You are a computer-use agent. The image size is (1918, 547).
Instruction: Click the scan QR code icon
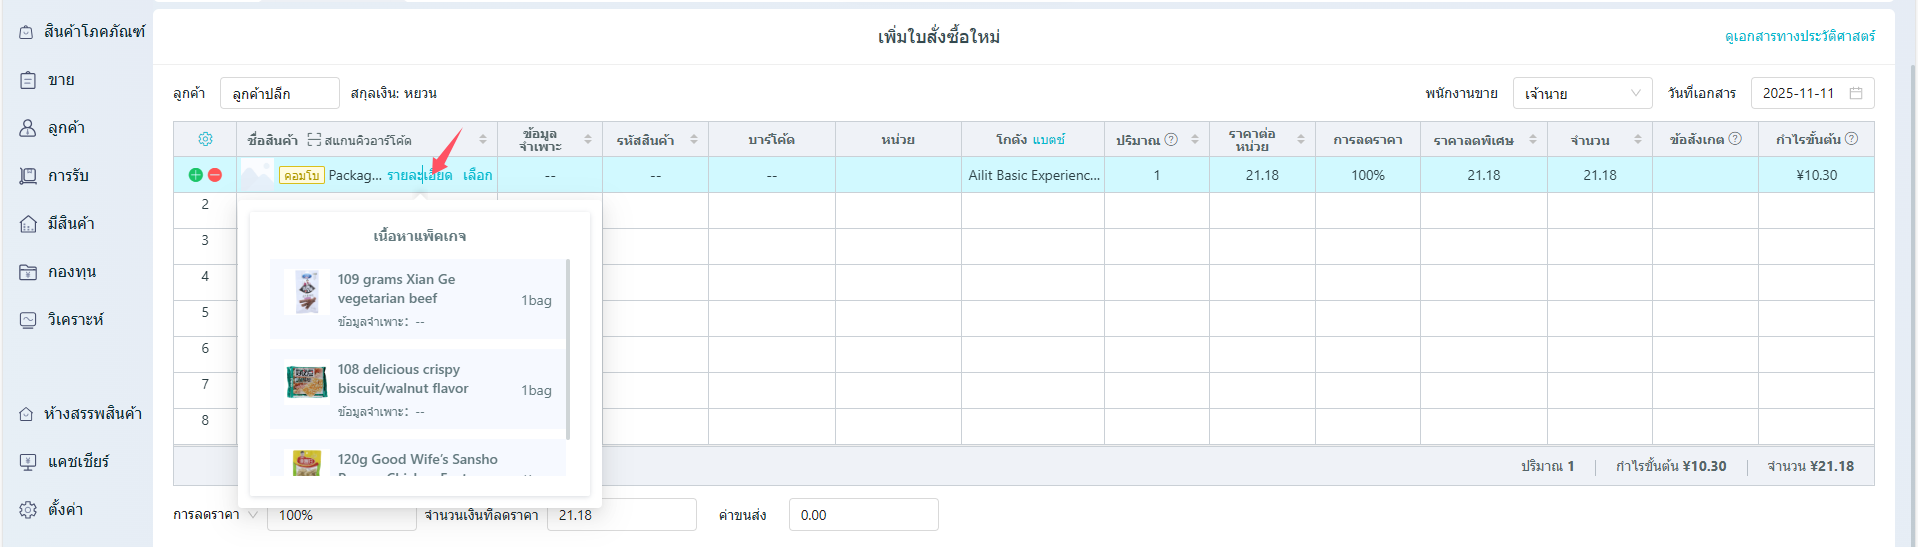click(314, 140)
